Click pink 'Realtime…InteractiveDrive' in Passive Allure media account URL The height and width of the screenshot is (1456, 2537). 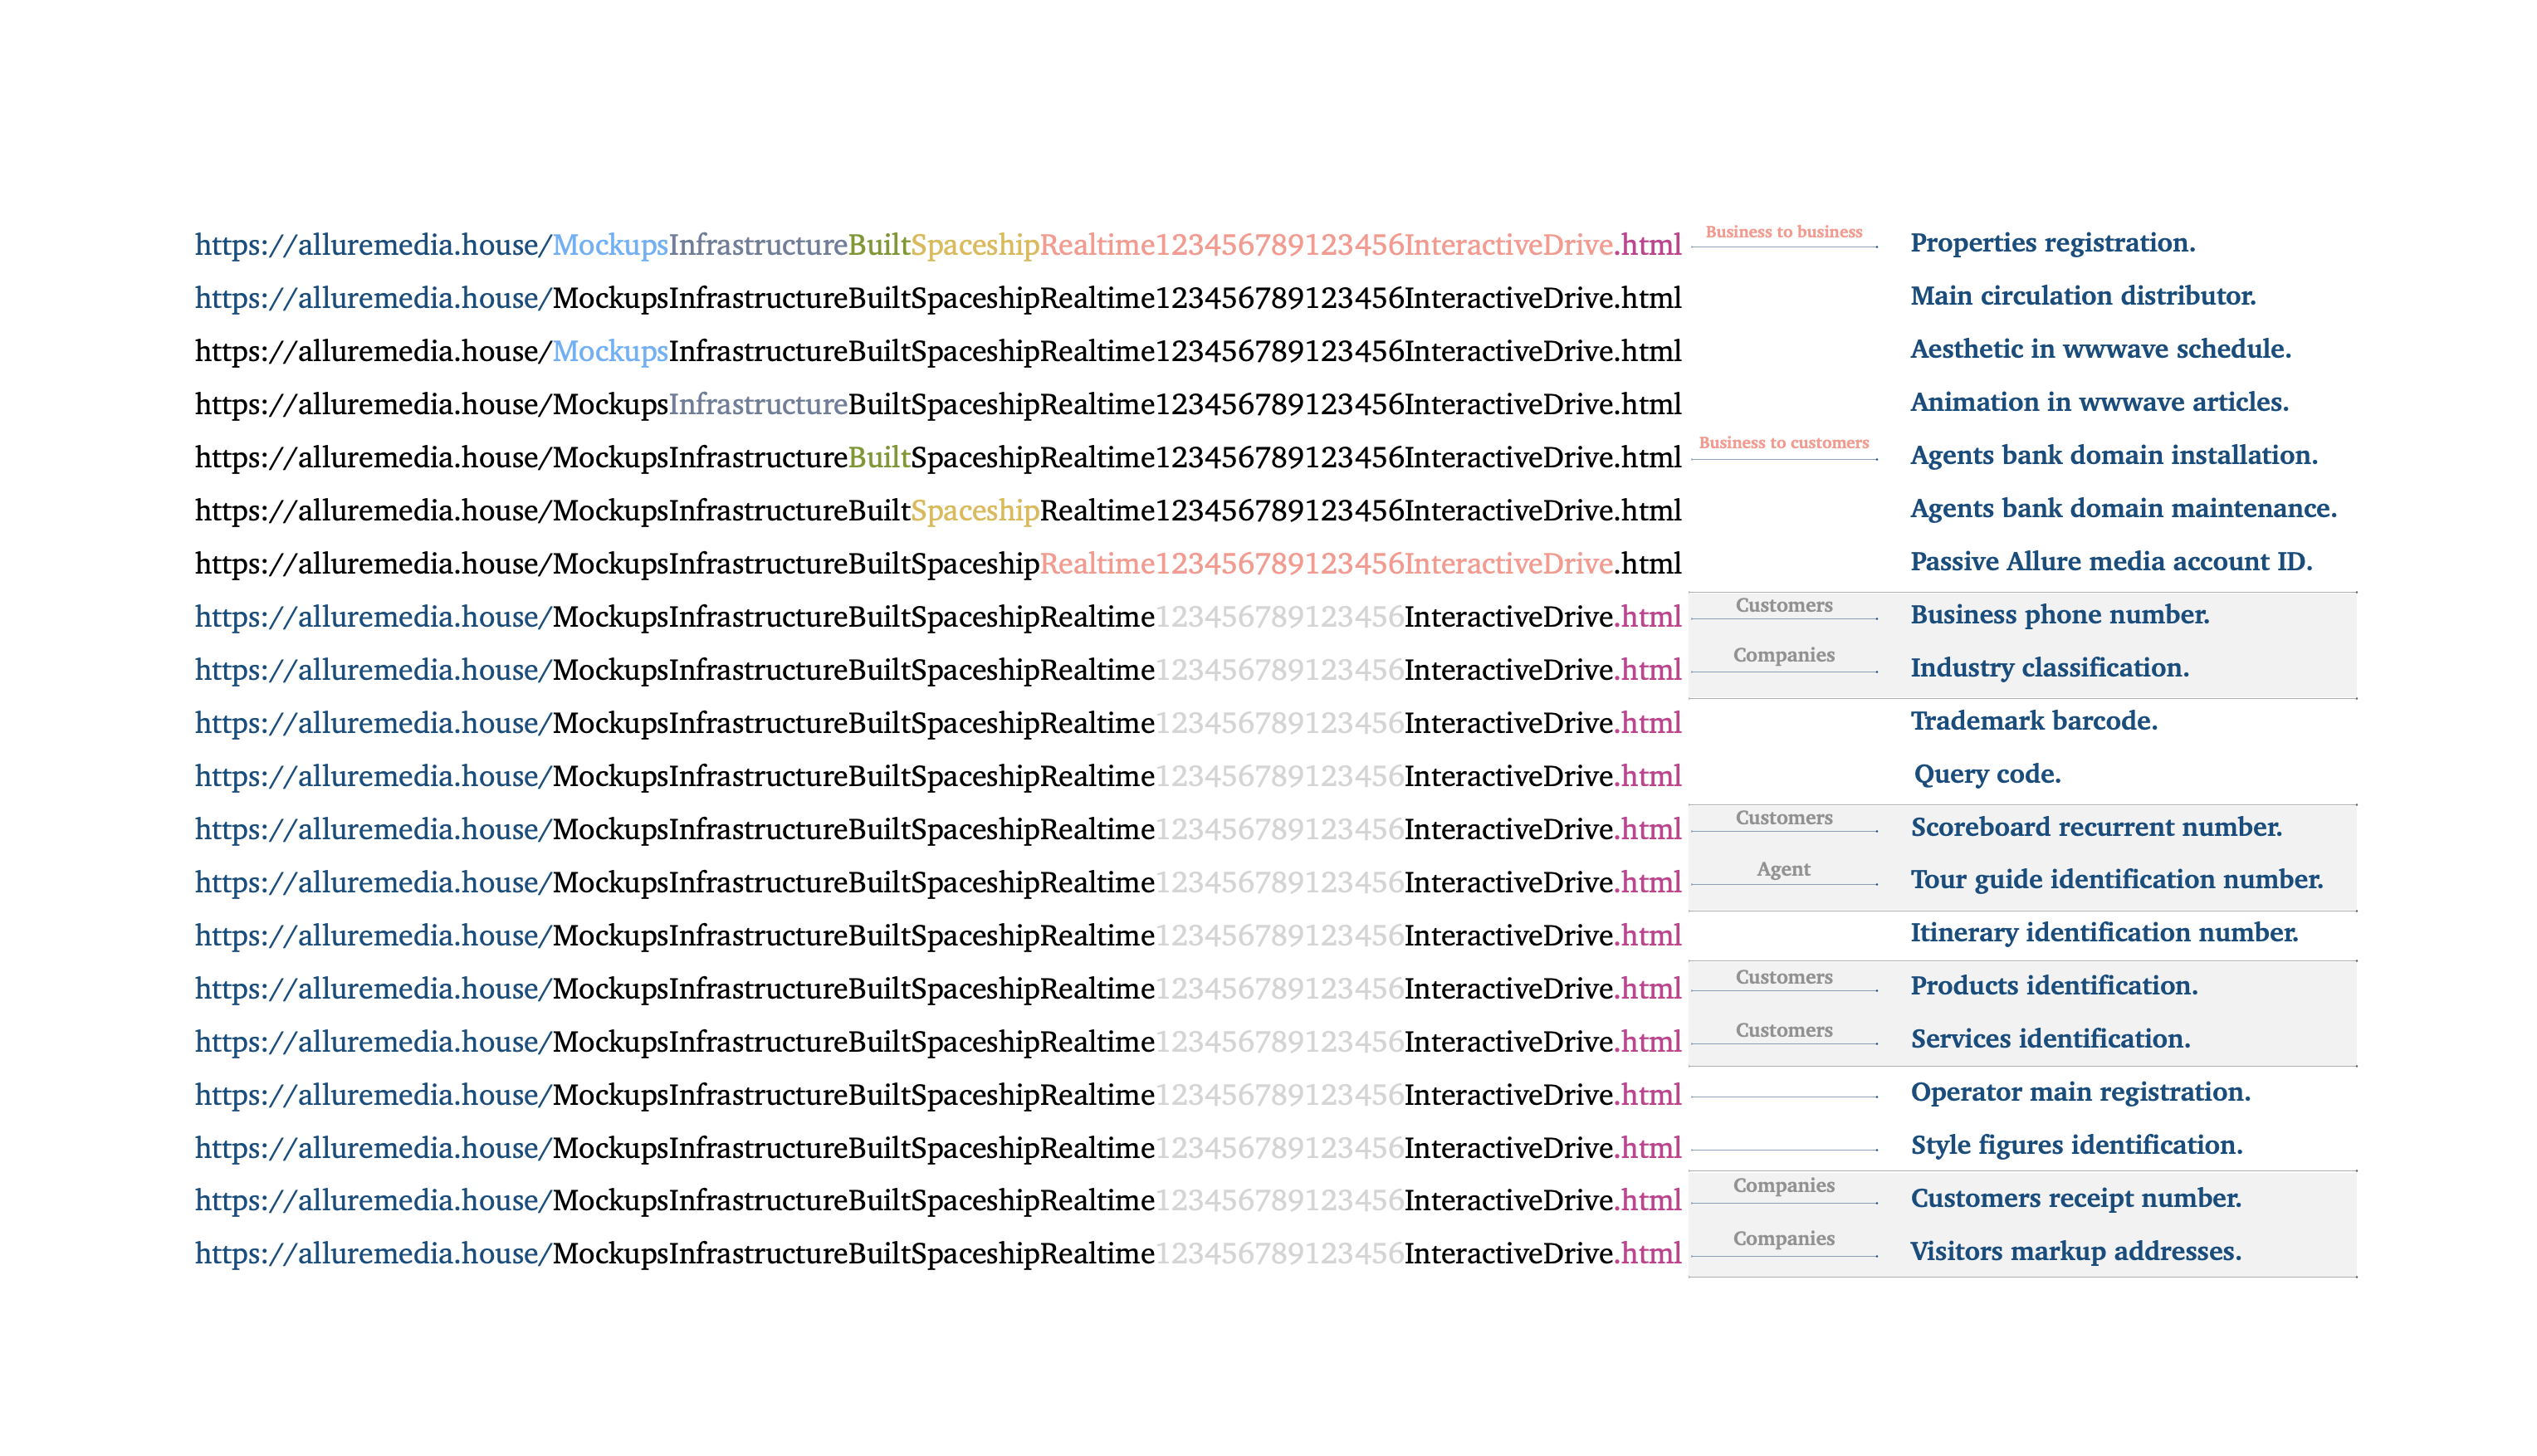(1326, 563)
